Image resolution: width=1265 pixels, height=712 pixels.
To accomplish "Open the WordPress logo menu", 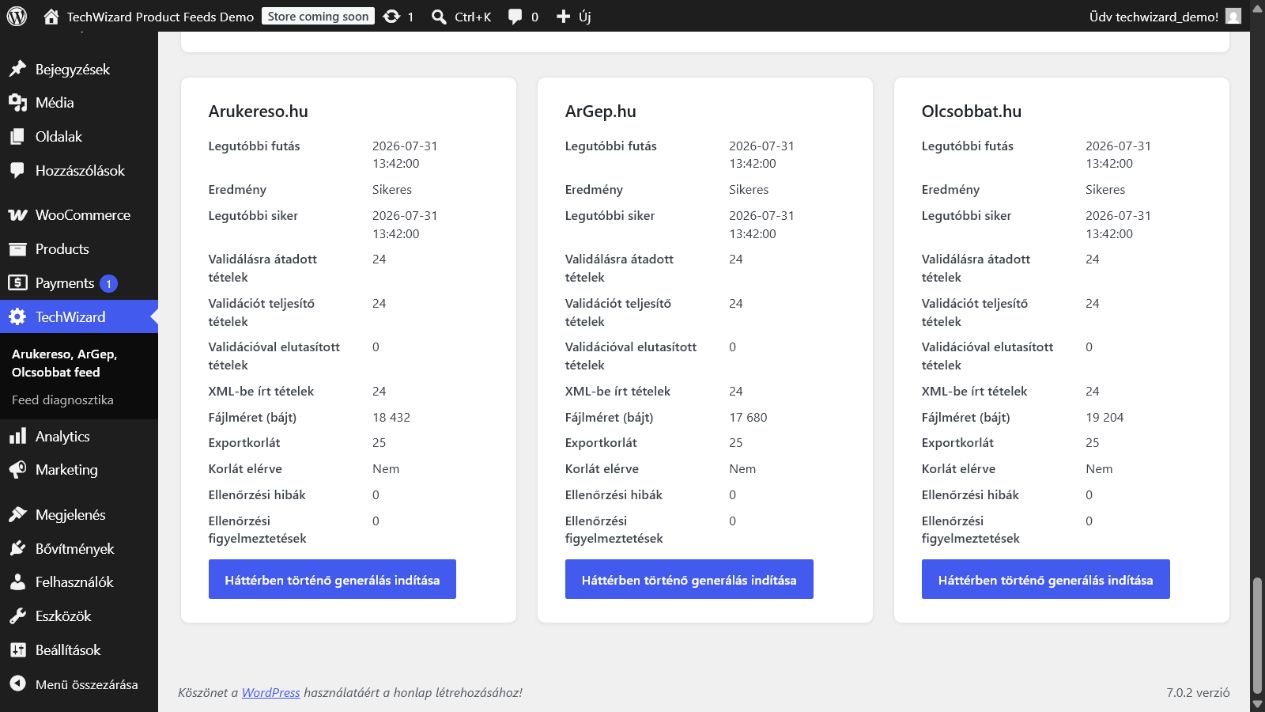I will click(16, 16).
